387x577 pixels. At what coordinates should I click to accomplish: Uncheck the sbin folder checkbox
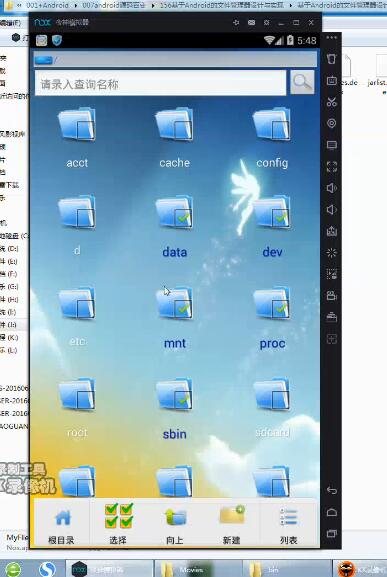pyautogui.click(x=183, y=400)
